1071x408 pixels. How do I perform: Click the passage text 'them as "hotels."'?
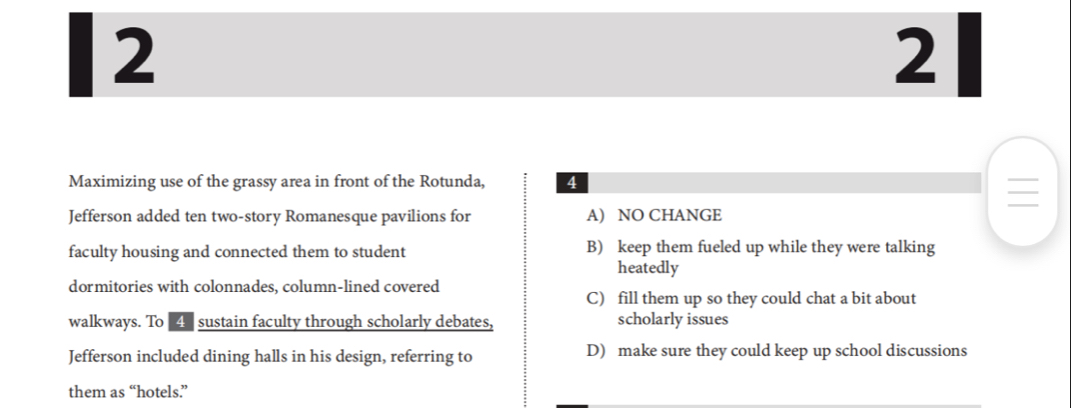128,392
